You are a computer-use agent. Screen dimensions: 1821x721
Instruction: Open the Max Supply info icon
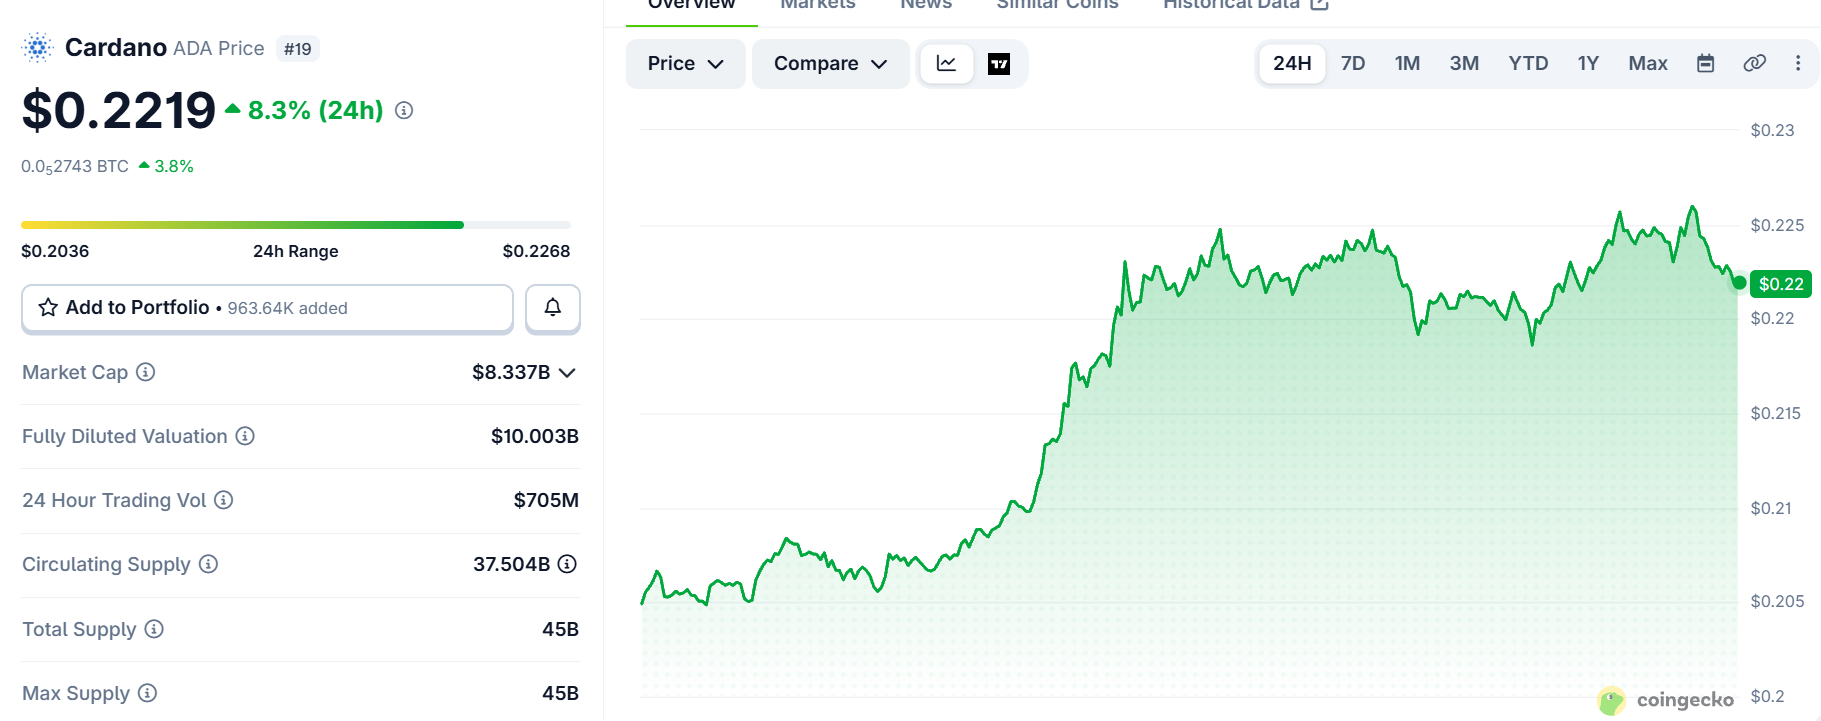147,693
